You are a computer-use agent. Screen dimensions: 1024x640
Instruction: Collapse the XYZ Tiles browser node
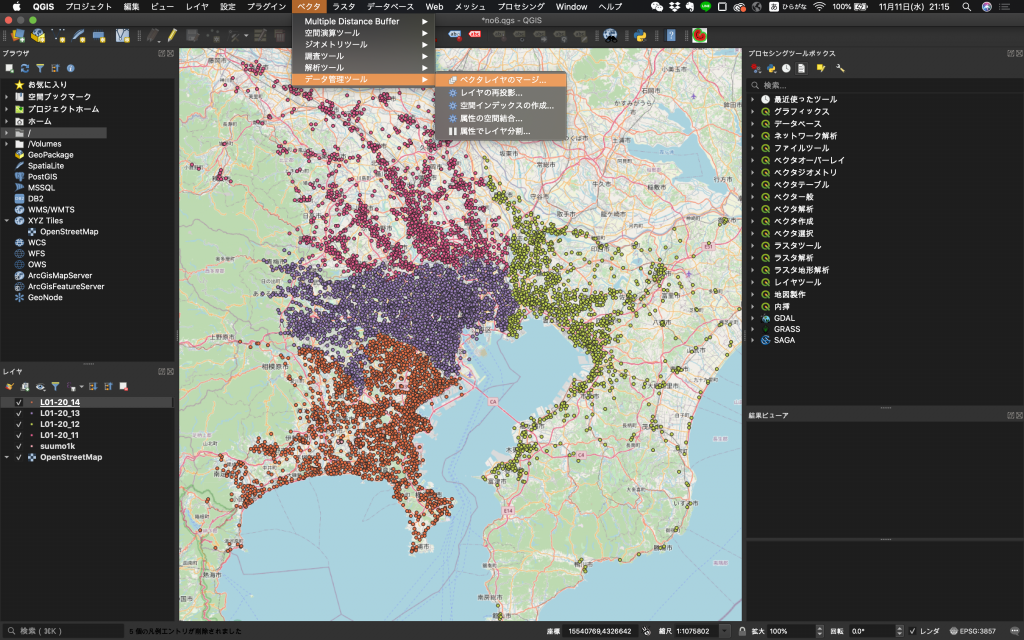click(7, 221)
